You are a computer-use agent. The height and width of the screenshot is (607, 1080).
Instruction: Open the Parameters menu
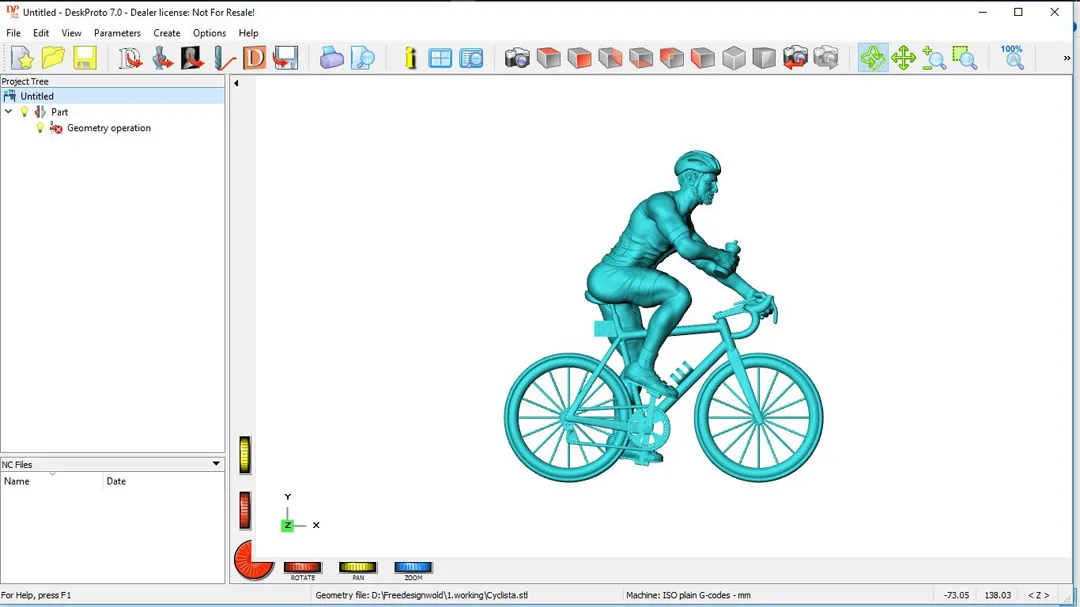click(x=117, y=33)
